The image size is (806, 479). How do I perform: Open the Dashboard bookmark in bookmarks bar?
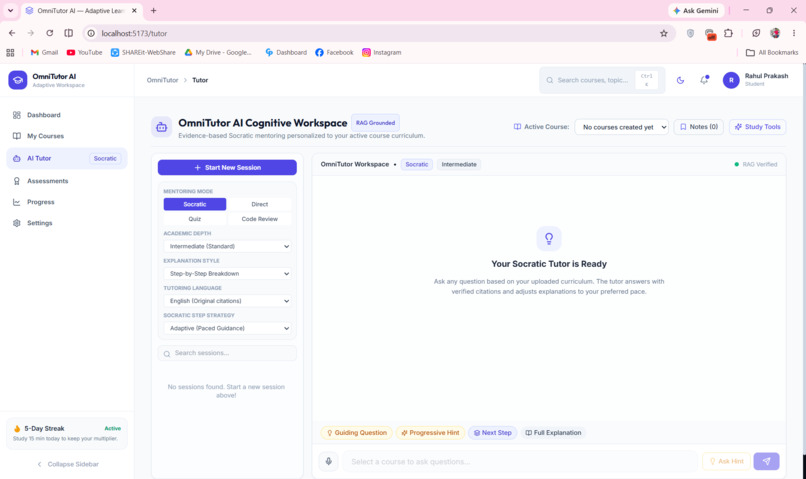pyautogui.click(x=286, y=52)
